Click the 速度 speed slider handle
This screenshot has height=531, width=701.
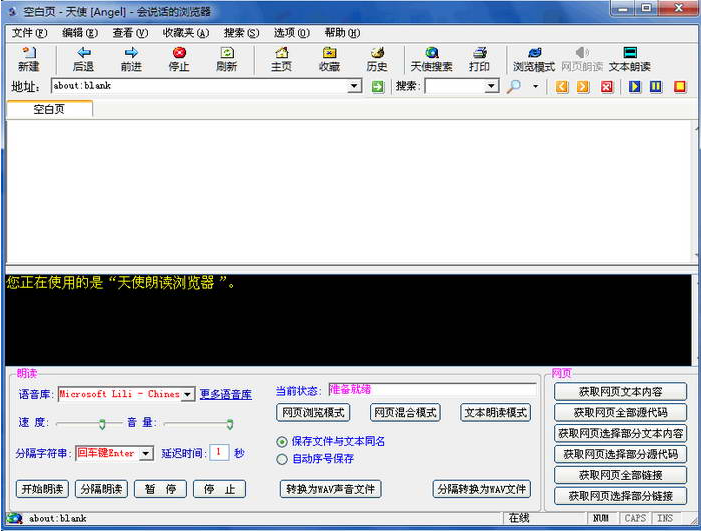102,424
